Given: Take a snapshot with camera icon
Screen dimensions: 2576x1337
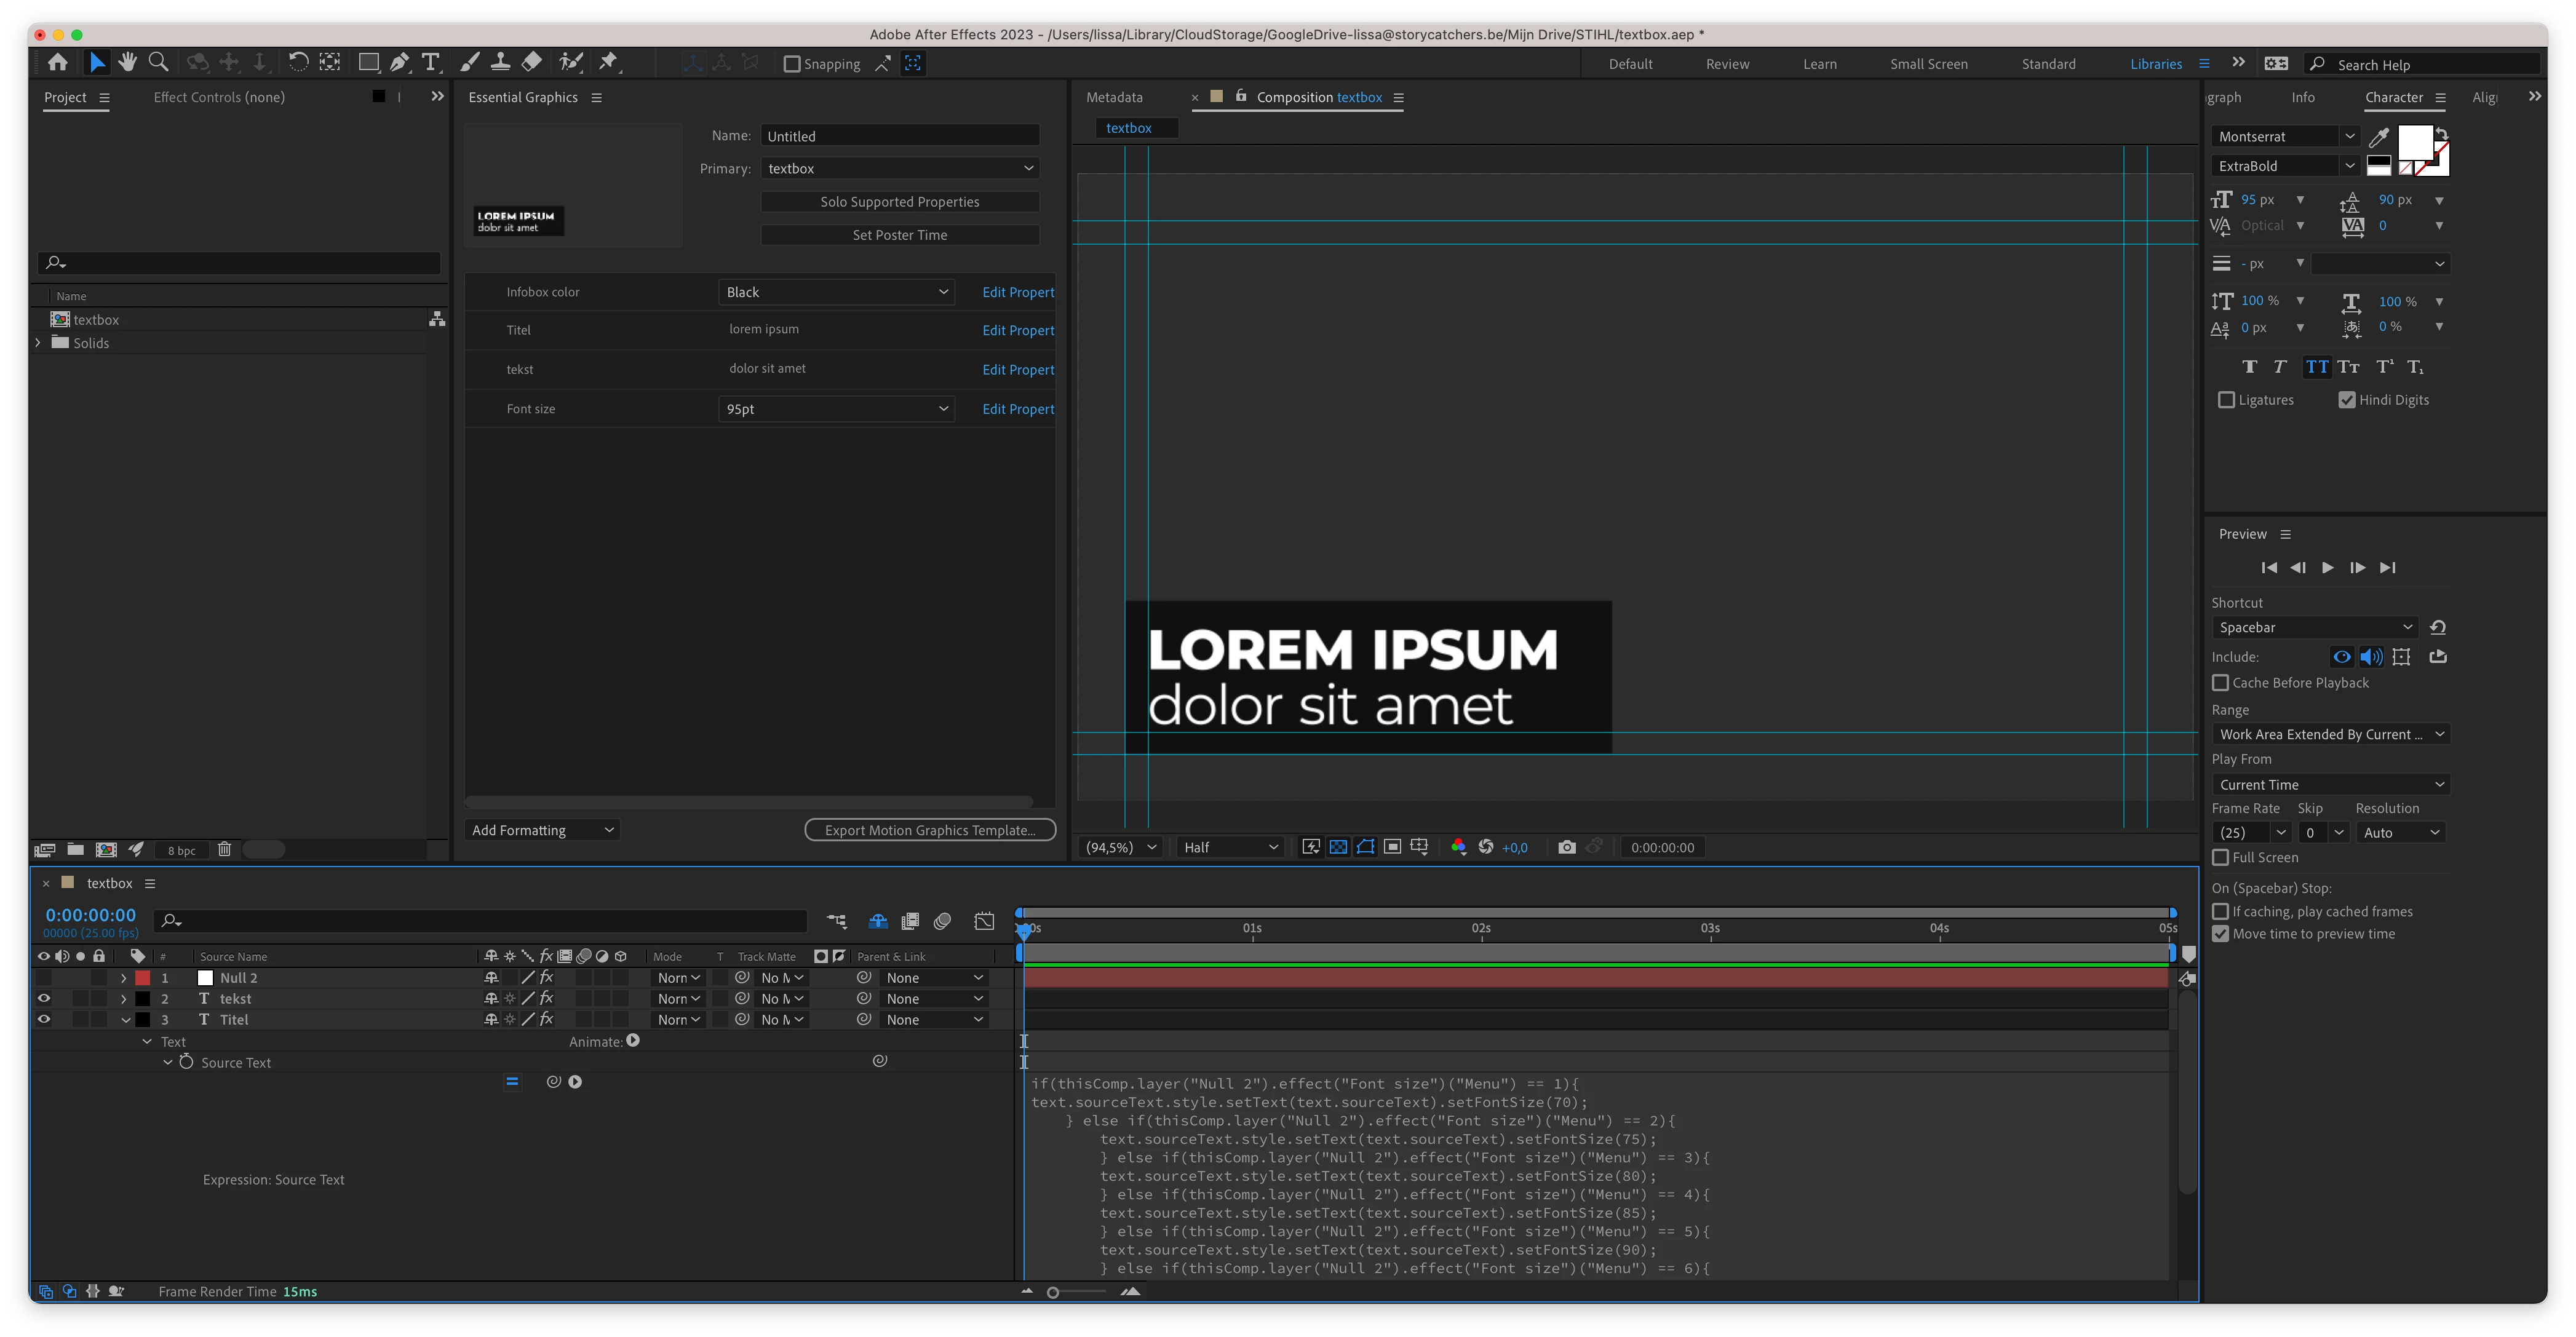Looking at the screenshot, I should click(1566, 847).
